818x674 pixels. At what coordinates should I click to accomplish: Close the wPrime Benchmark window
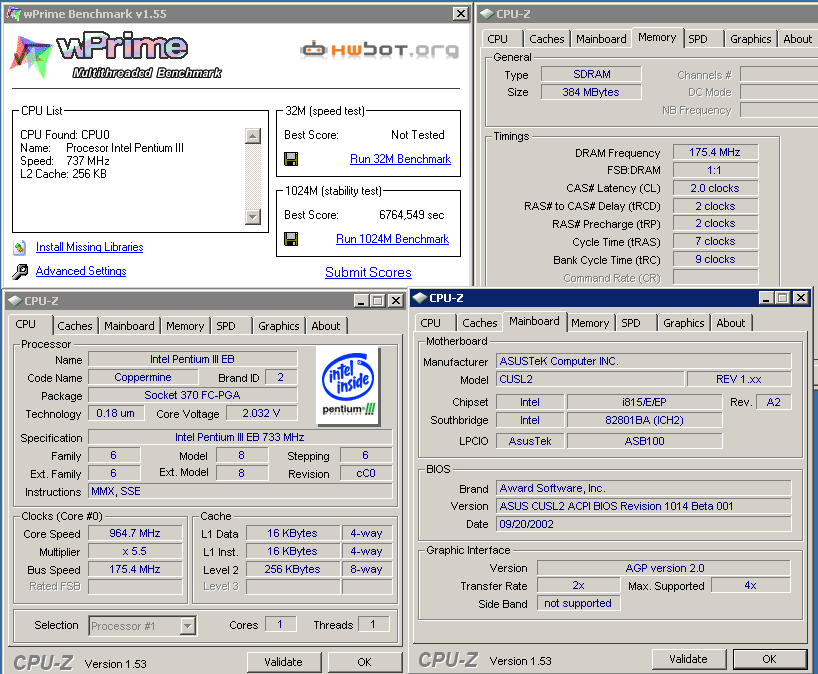[460, 13]
